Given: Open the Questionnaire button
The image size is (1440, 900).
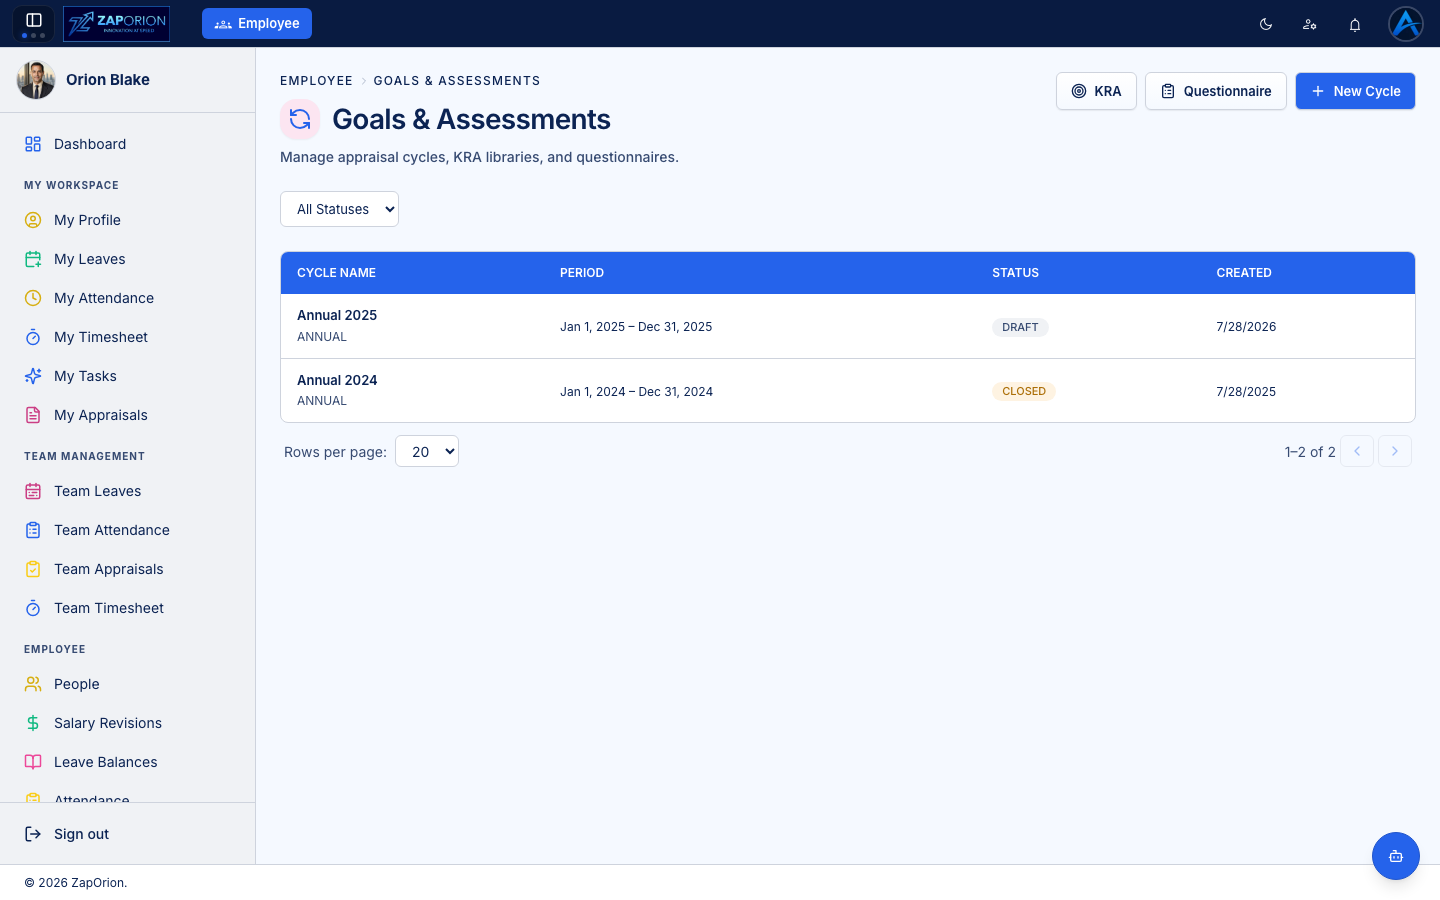Looking at the screenshot, I should coord(1216,91).
